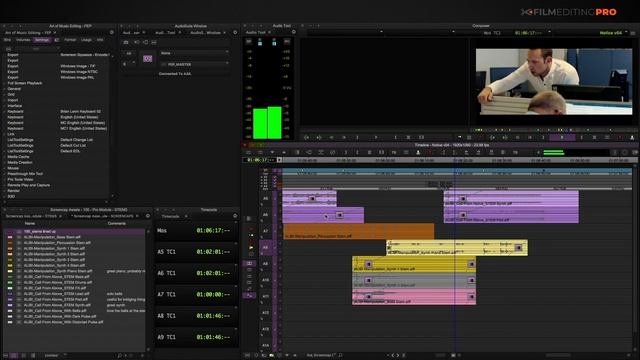Open the bin panel settings gear
The width and height of the screenshot is (640, 360).
148,216
